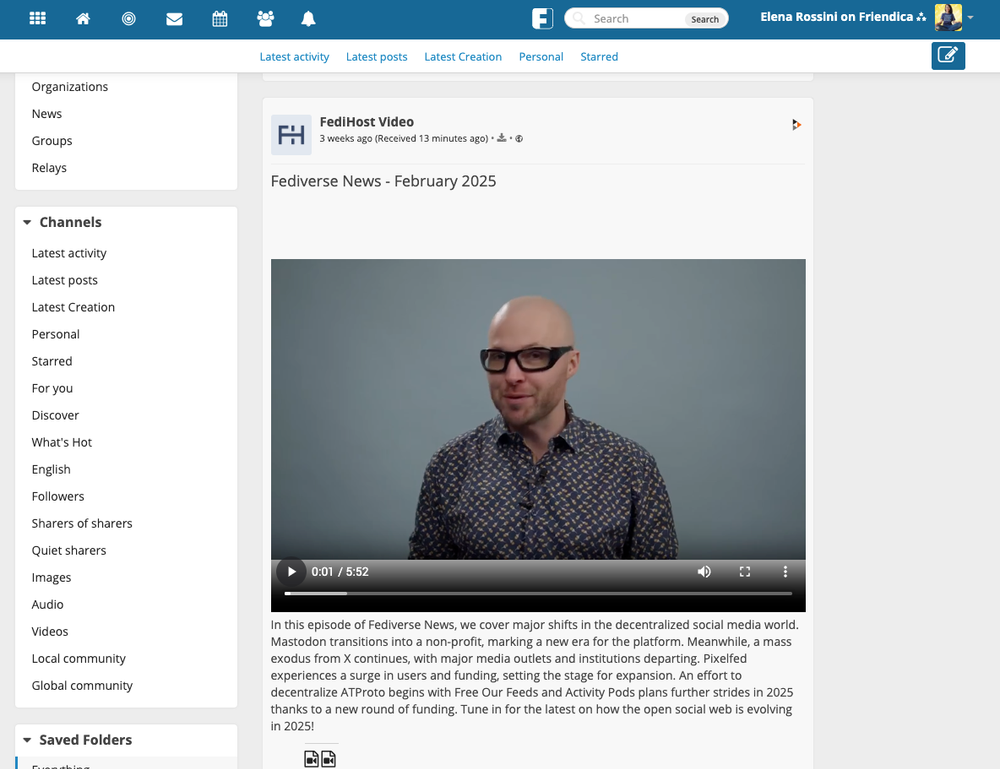Collapse the Channels section

(x=27, y=223)
